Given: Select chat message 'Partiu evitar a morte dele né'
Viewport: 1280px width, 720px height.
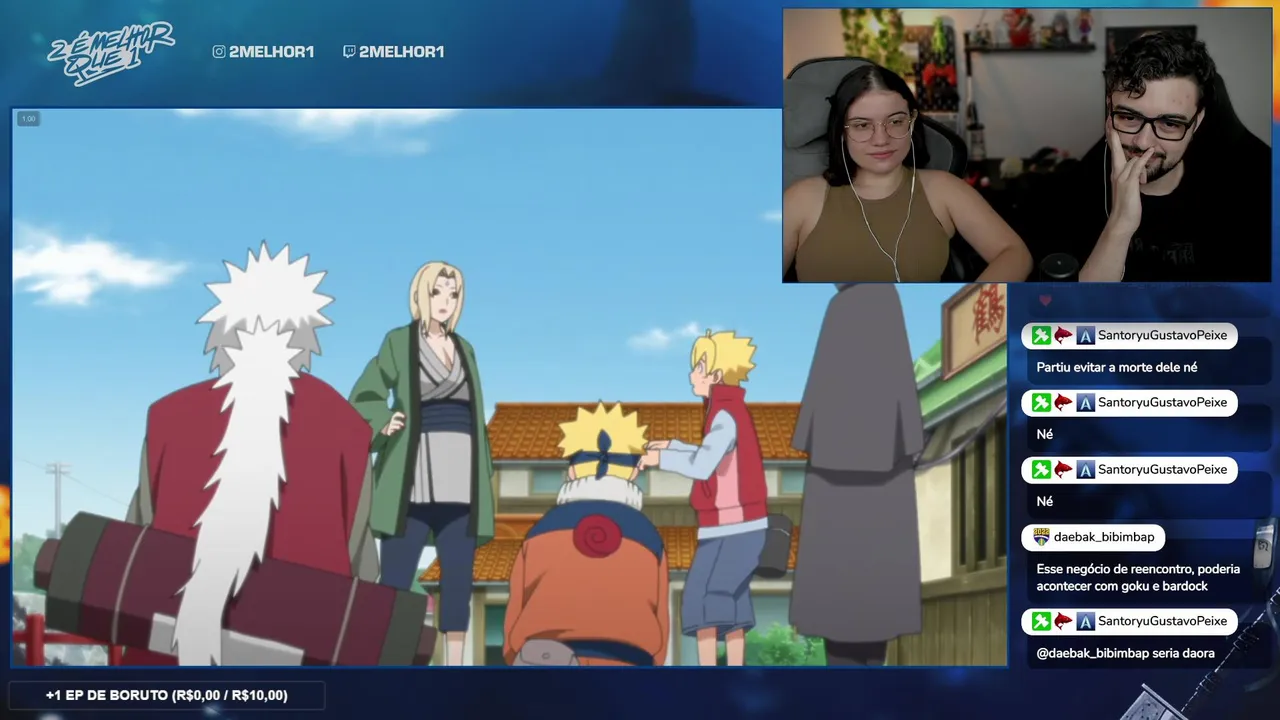Looking at the screenshot, I should coord(1117,368).
